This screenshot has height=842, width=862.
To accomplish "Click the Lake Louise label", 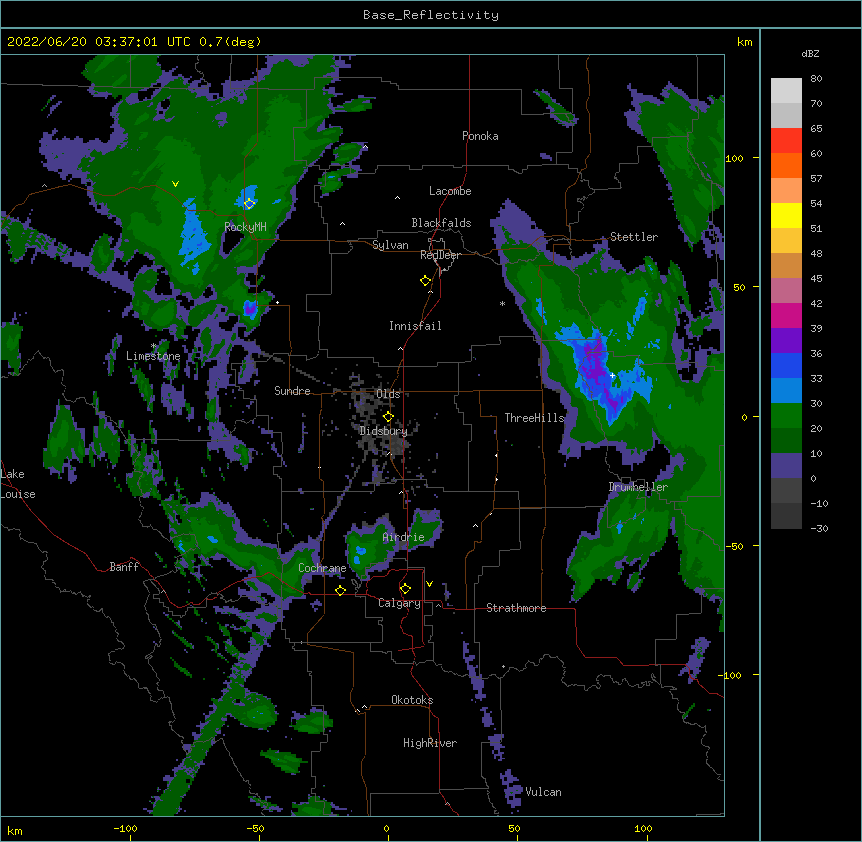I will (18, 484).
